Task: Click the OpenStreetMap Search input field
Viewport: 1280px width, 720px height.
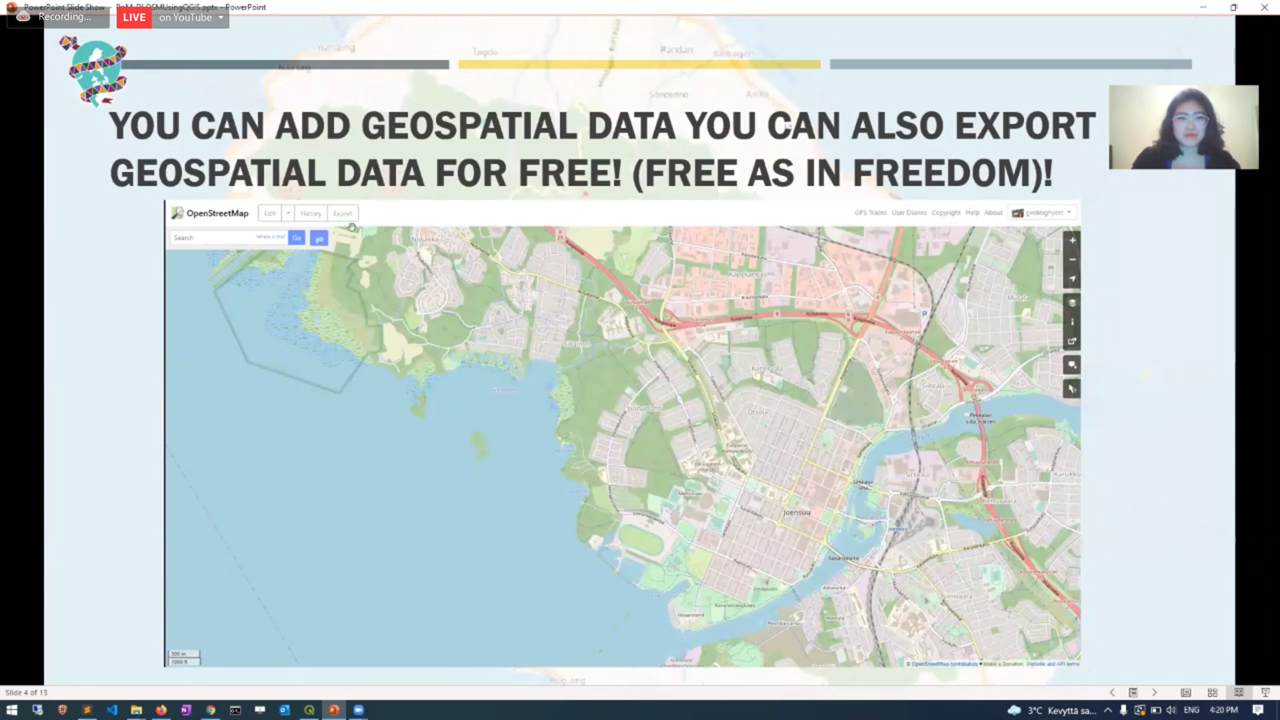Action: (x=228, y=237)
